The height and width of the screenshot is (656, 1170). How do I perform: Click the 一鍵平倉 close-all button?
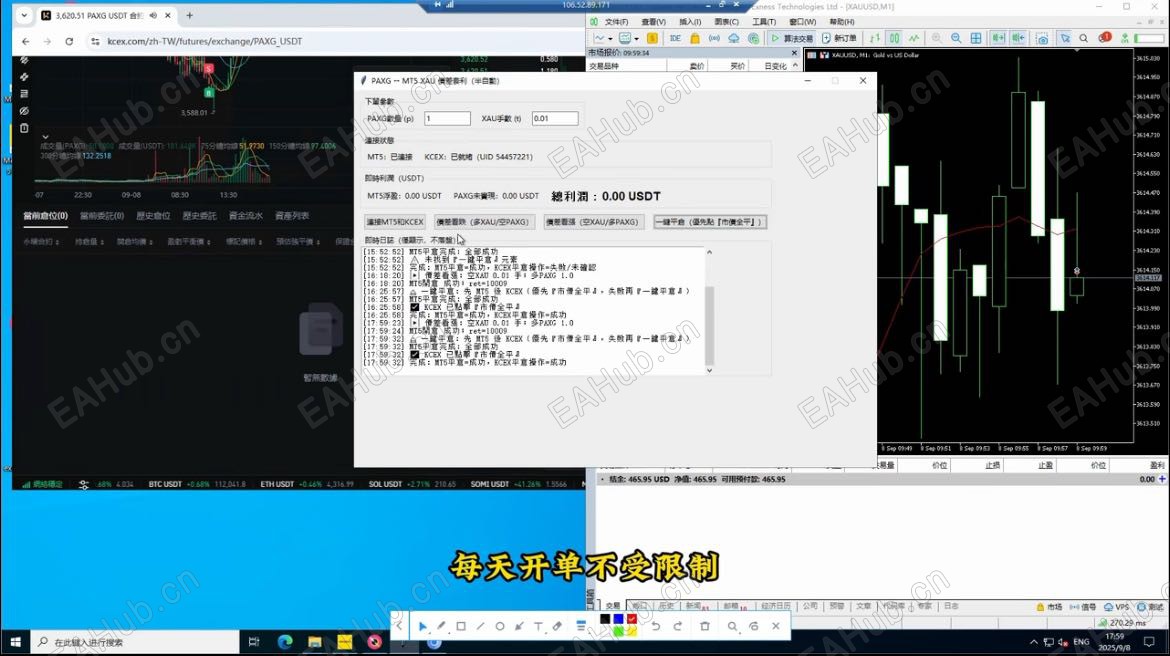[x=710, y=222]
